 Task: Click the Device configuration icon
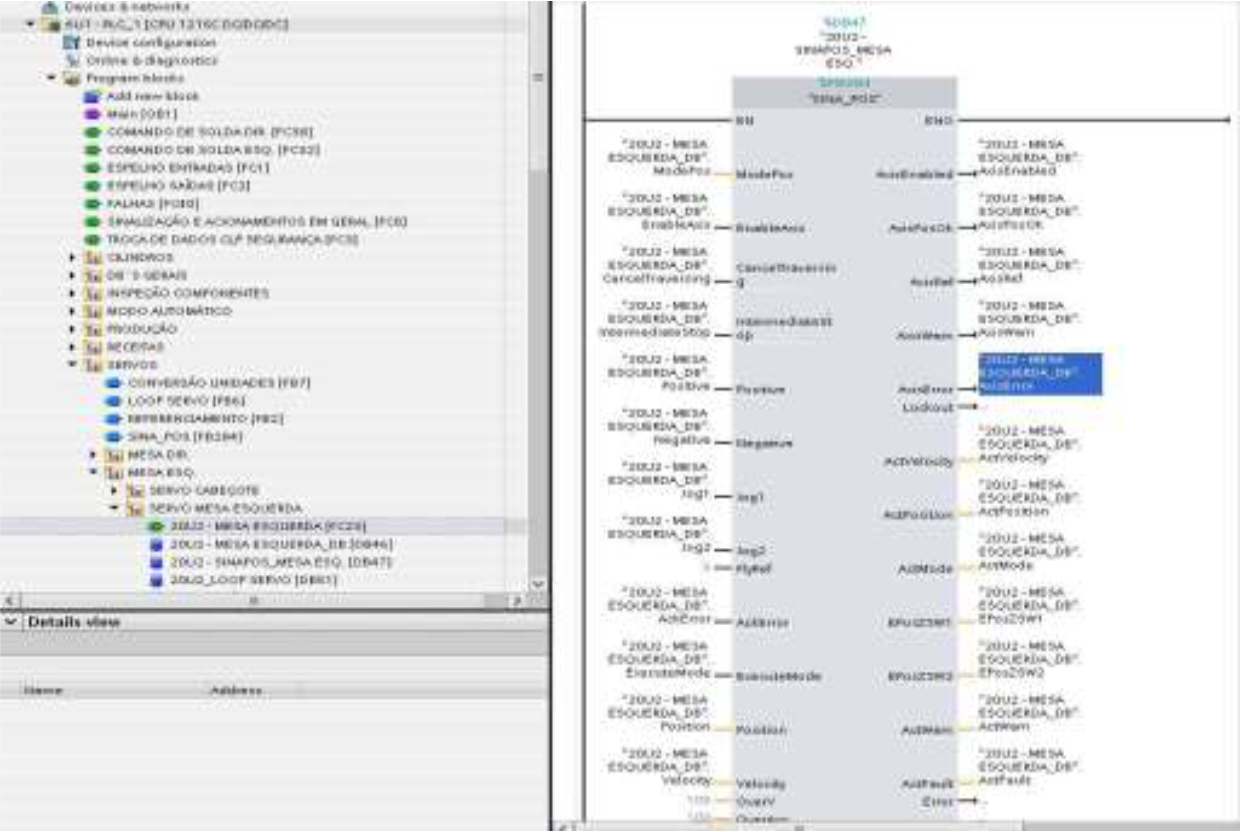[70, 43]
